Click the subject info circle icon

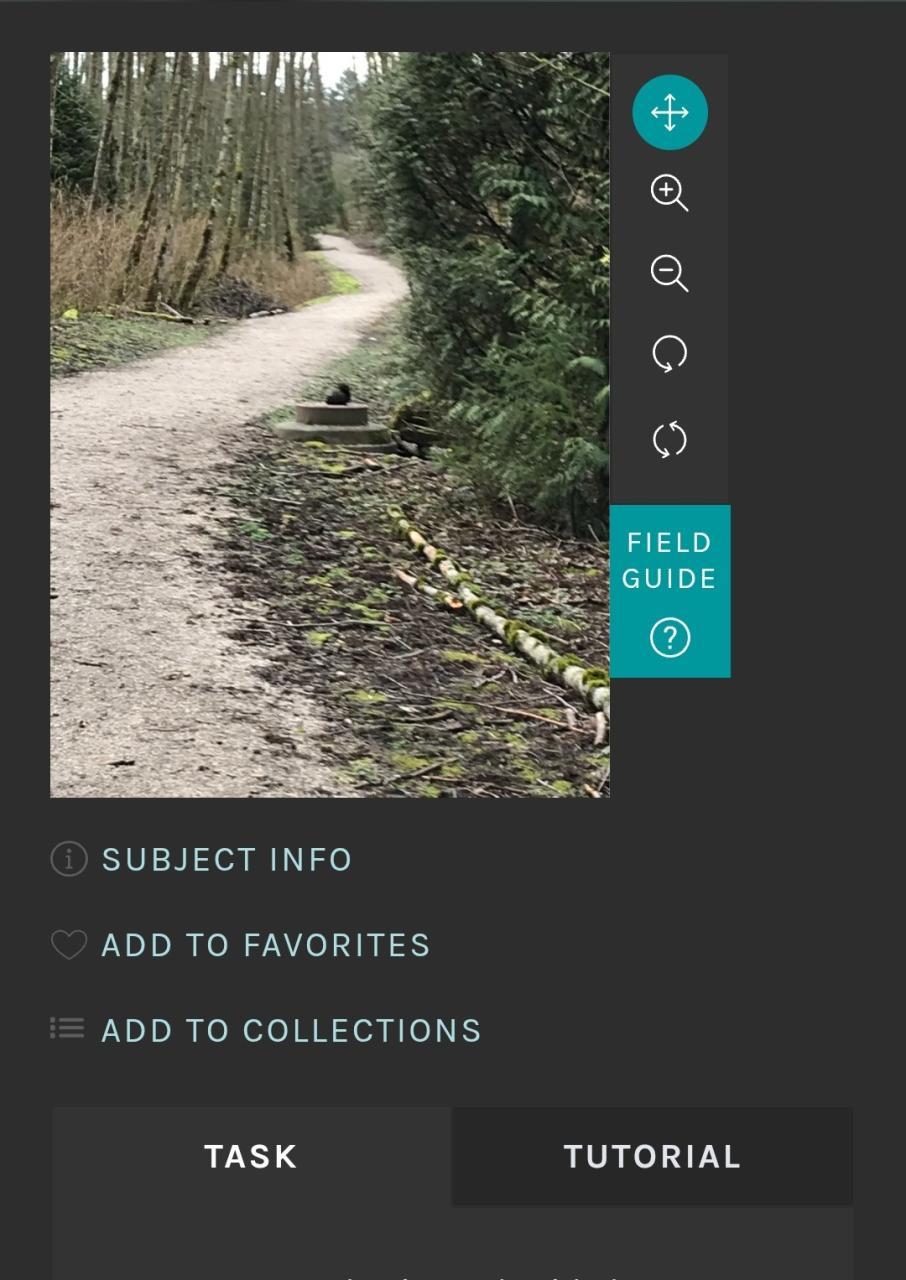[69, 859]
